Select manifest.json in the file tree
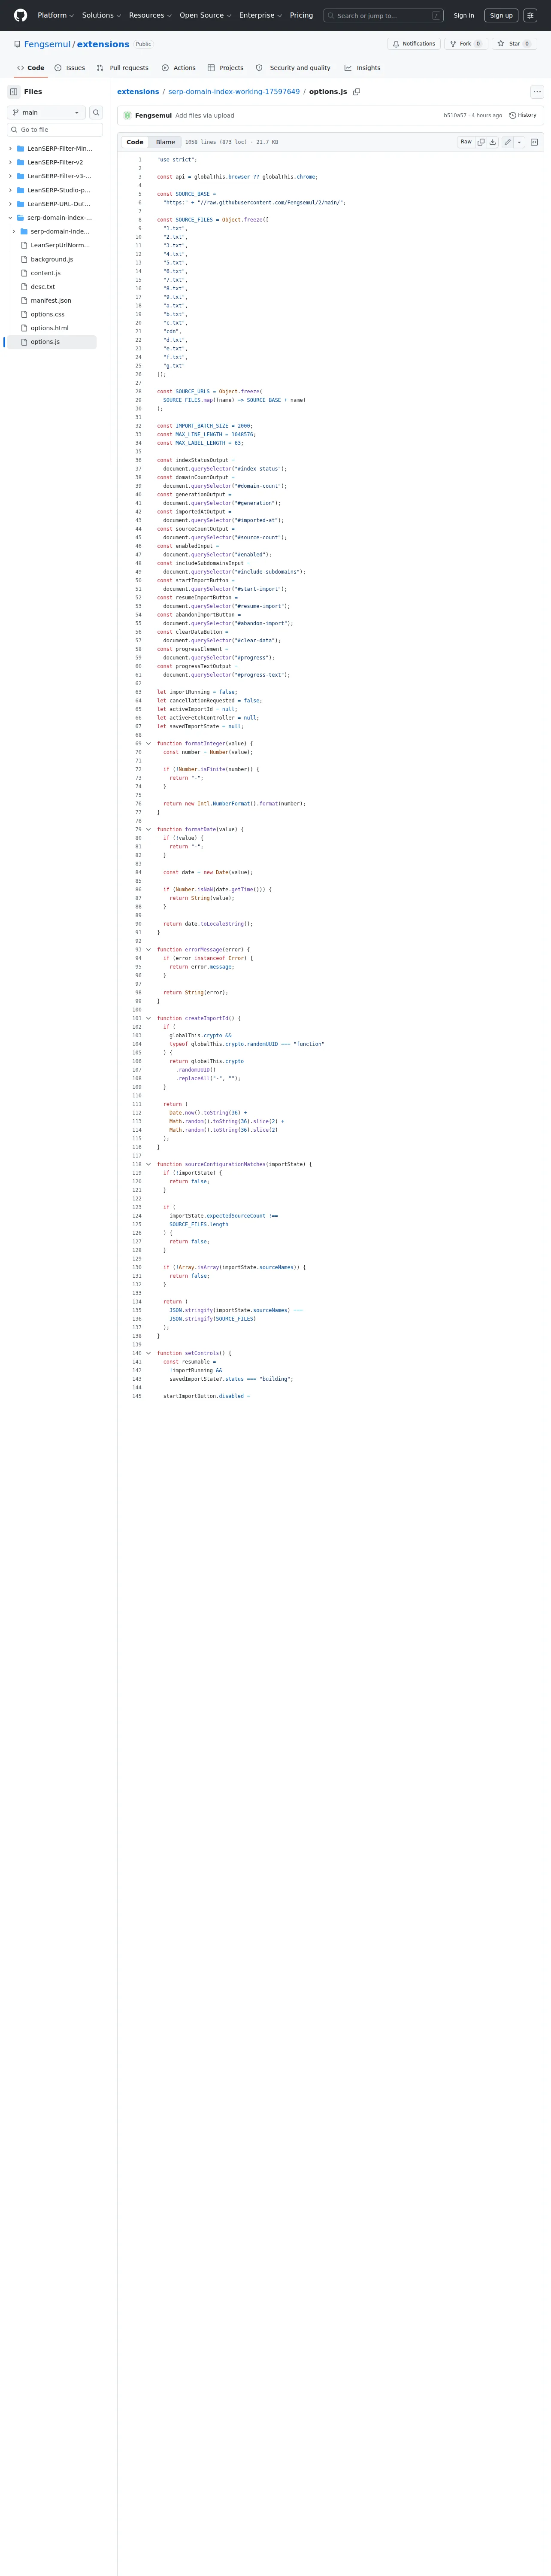The width and height of the screenshot is (551, 2576). pos(51,300)
